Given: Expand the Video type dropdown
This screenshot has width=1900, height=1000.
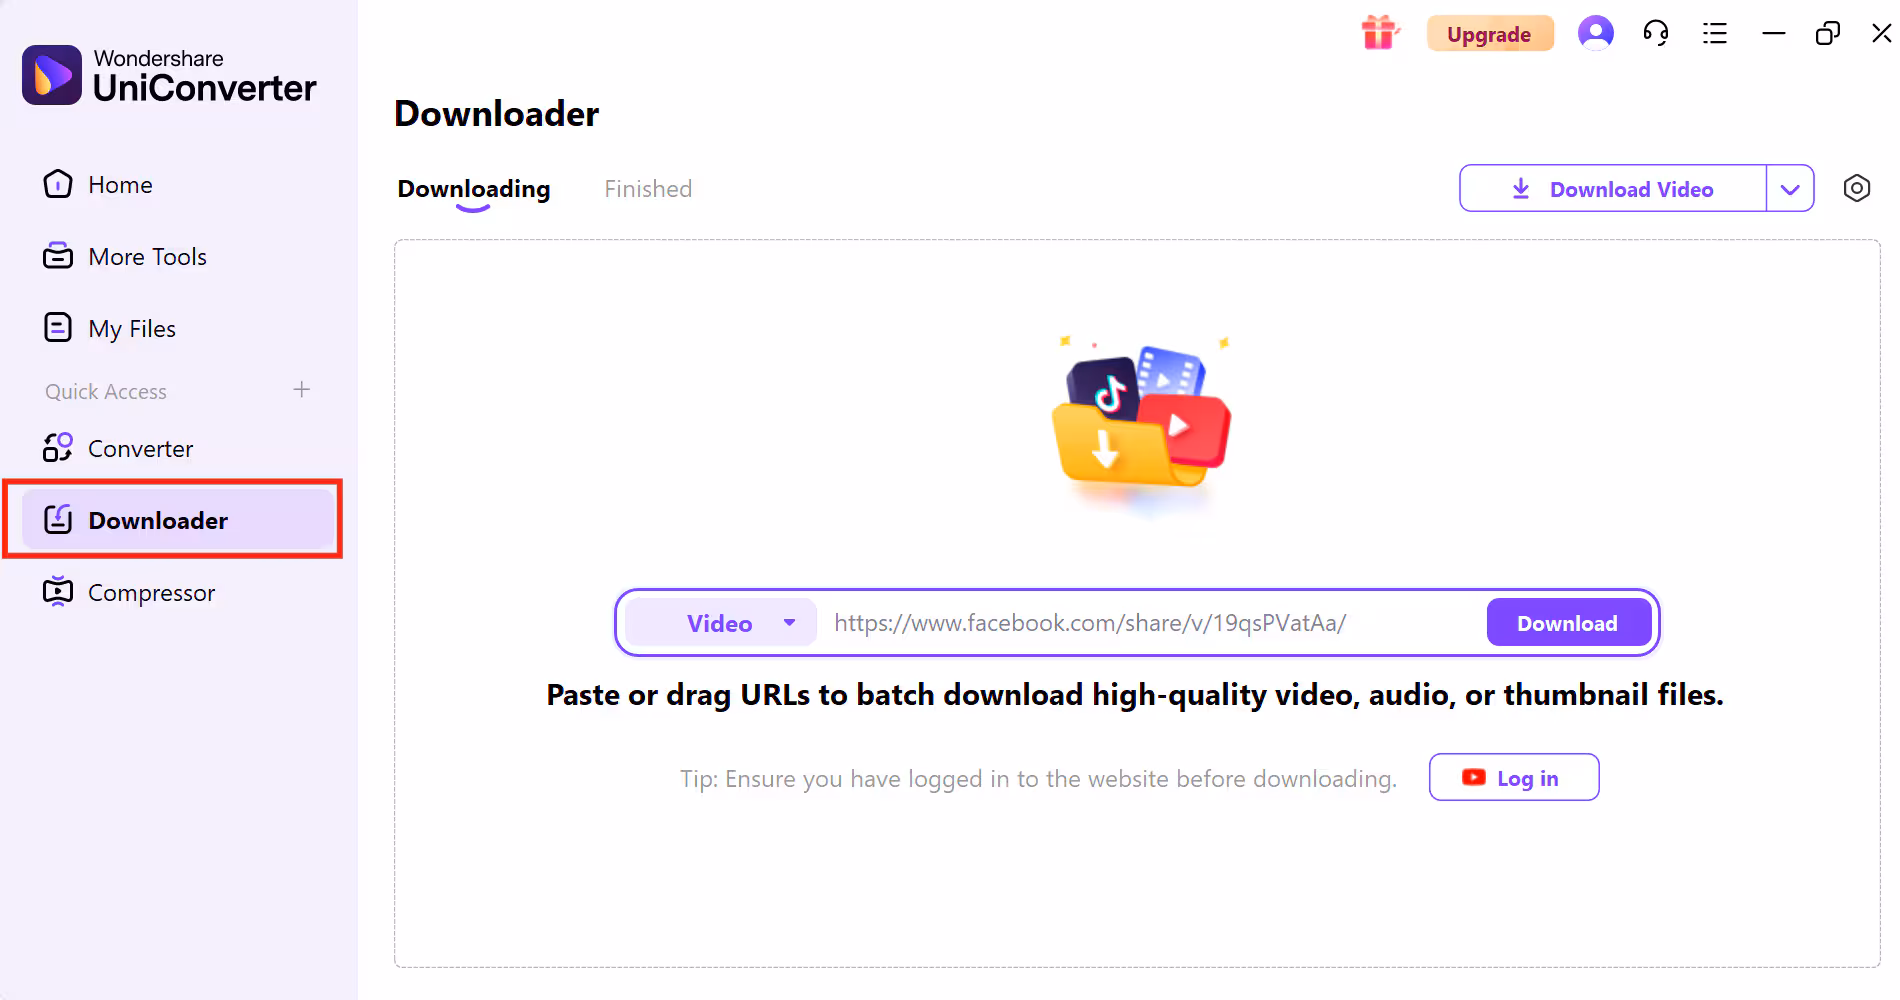Looking at the screenshot, I should click(721, 623).
